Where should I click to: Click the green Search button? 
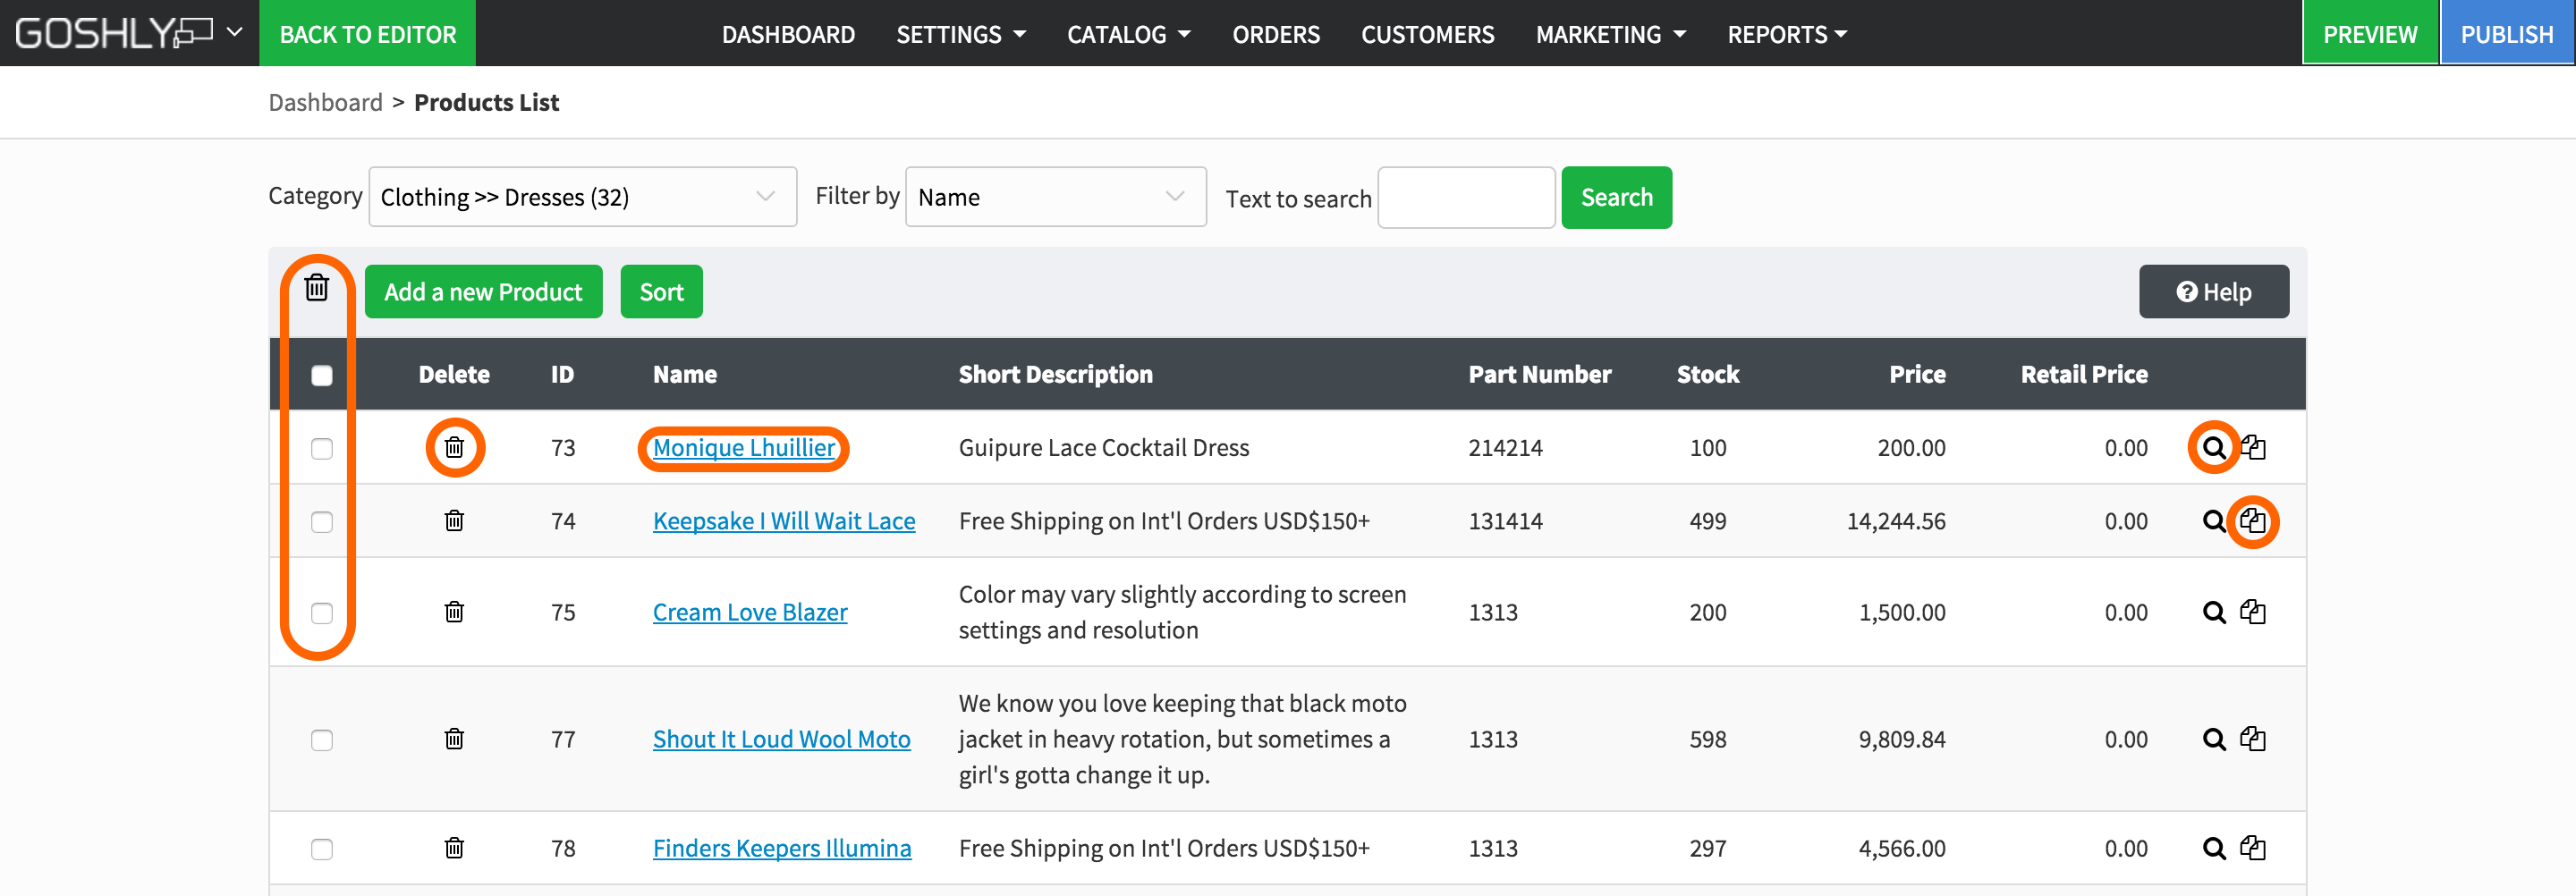(x=1616, y=197)
